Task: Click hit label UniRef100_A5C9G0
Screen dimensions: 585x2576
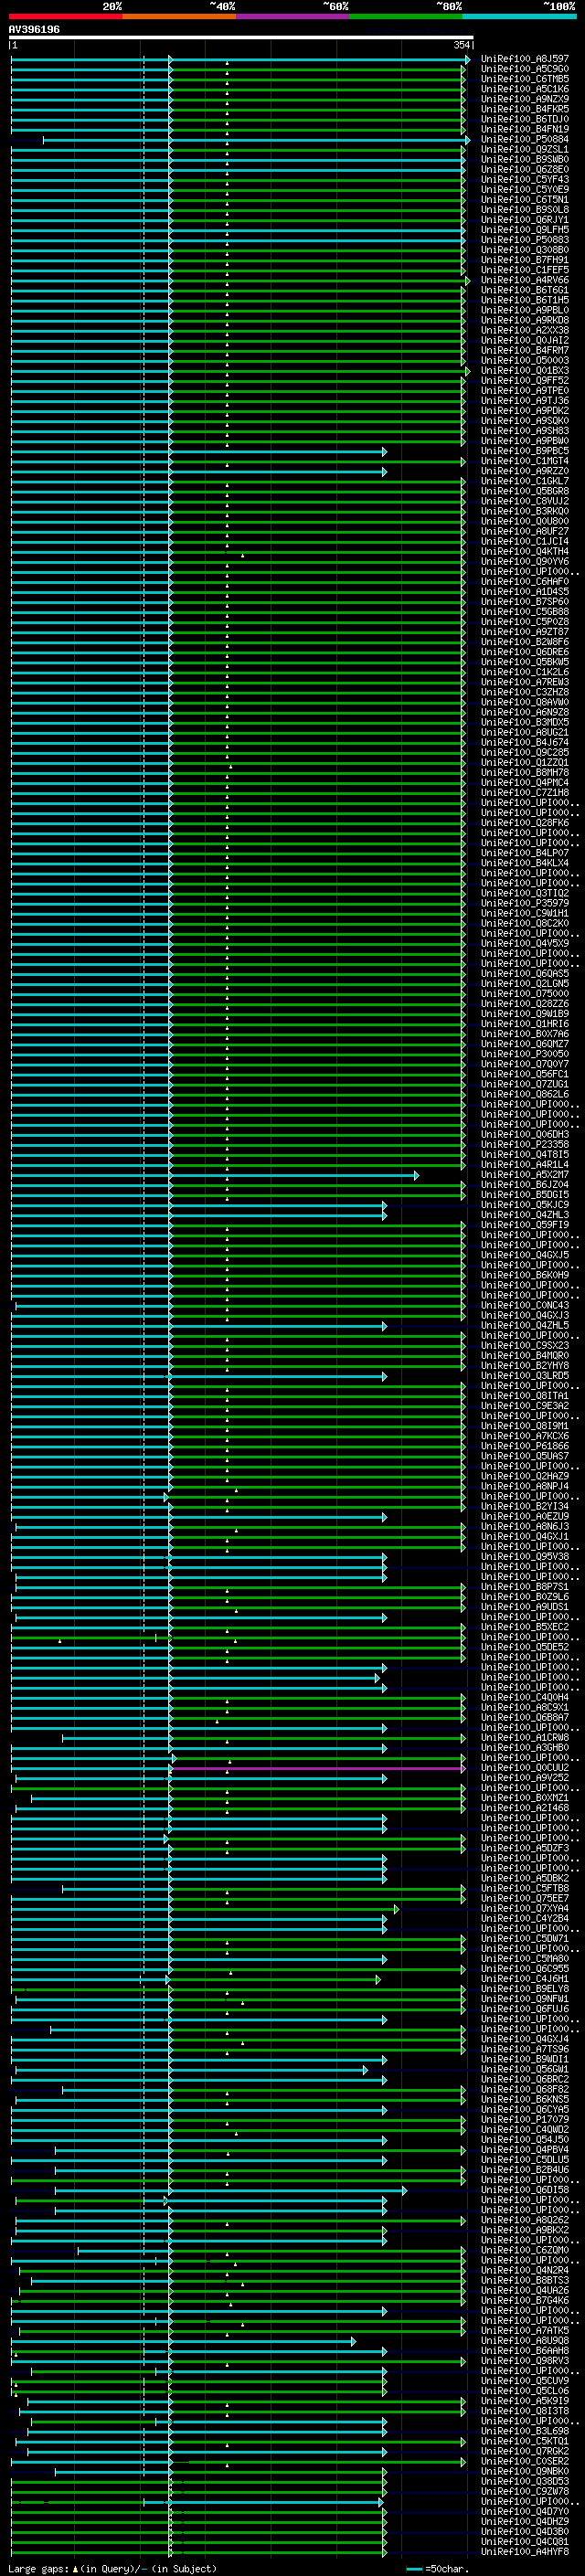Action: tap(525, 69)
